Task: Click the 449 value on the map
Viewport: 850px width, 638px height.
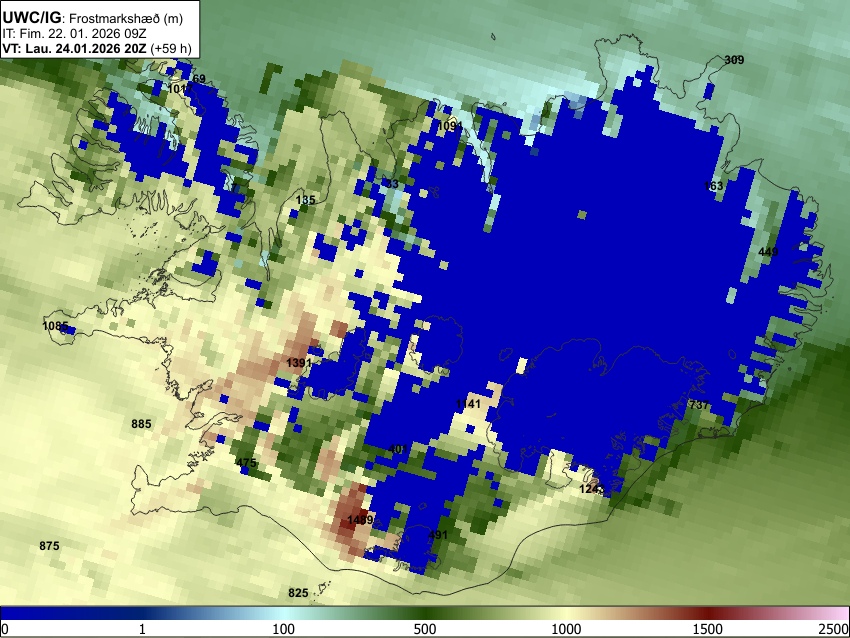Action: 768,252
